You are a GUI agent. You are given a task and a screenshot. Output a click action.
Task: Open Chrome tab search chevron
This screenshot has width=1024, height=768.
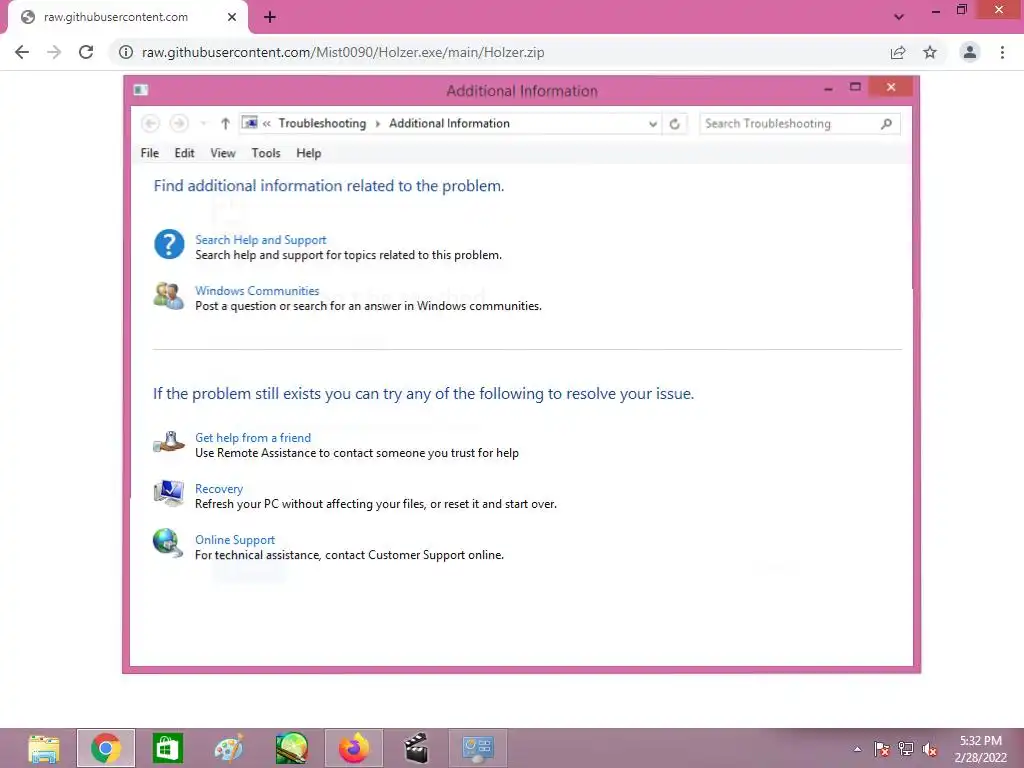click(x=899, y=17)
